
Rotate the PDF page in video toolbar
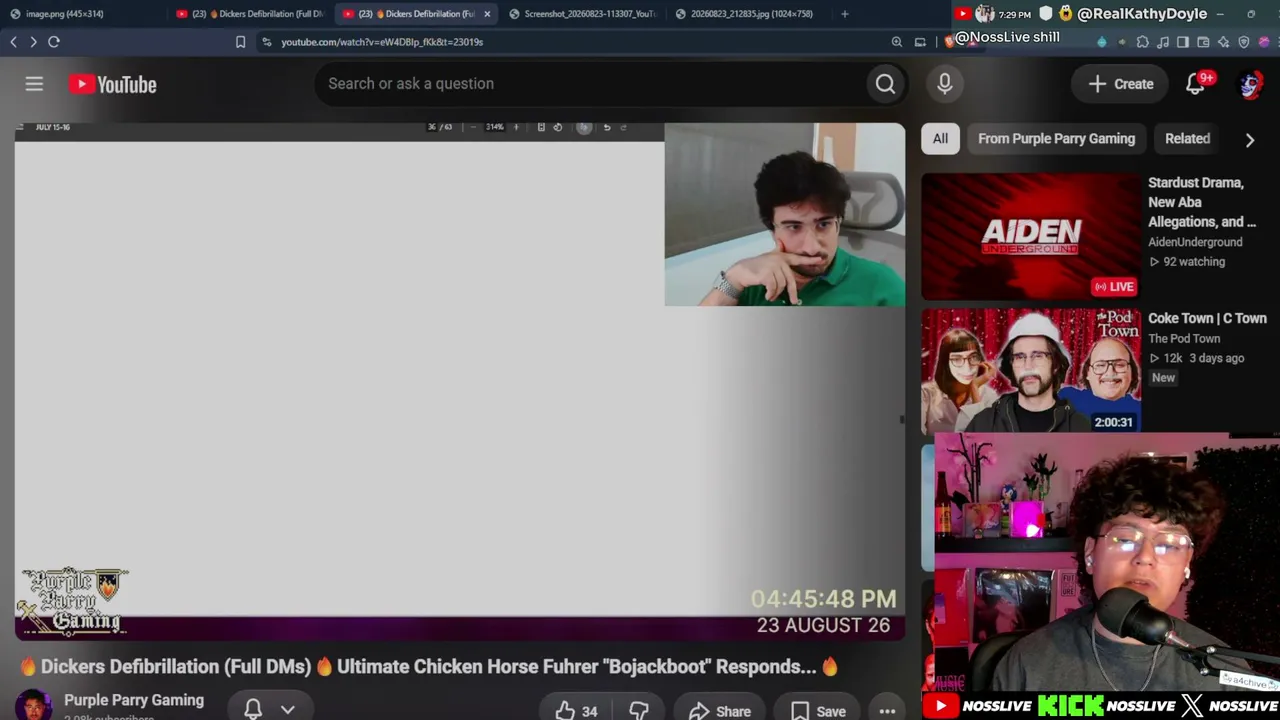click(x=558, y=127)
